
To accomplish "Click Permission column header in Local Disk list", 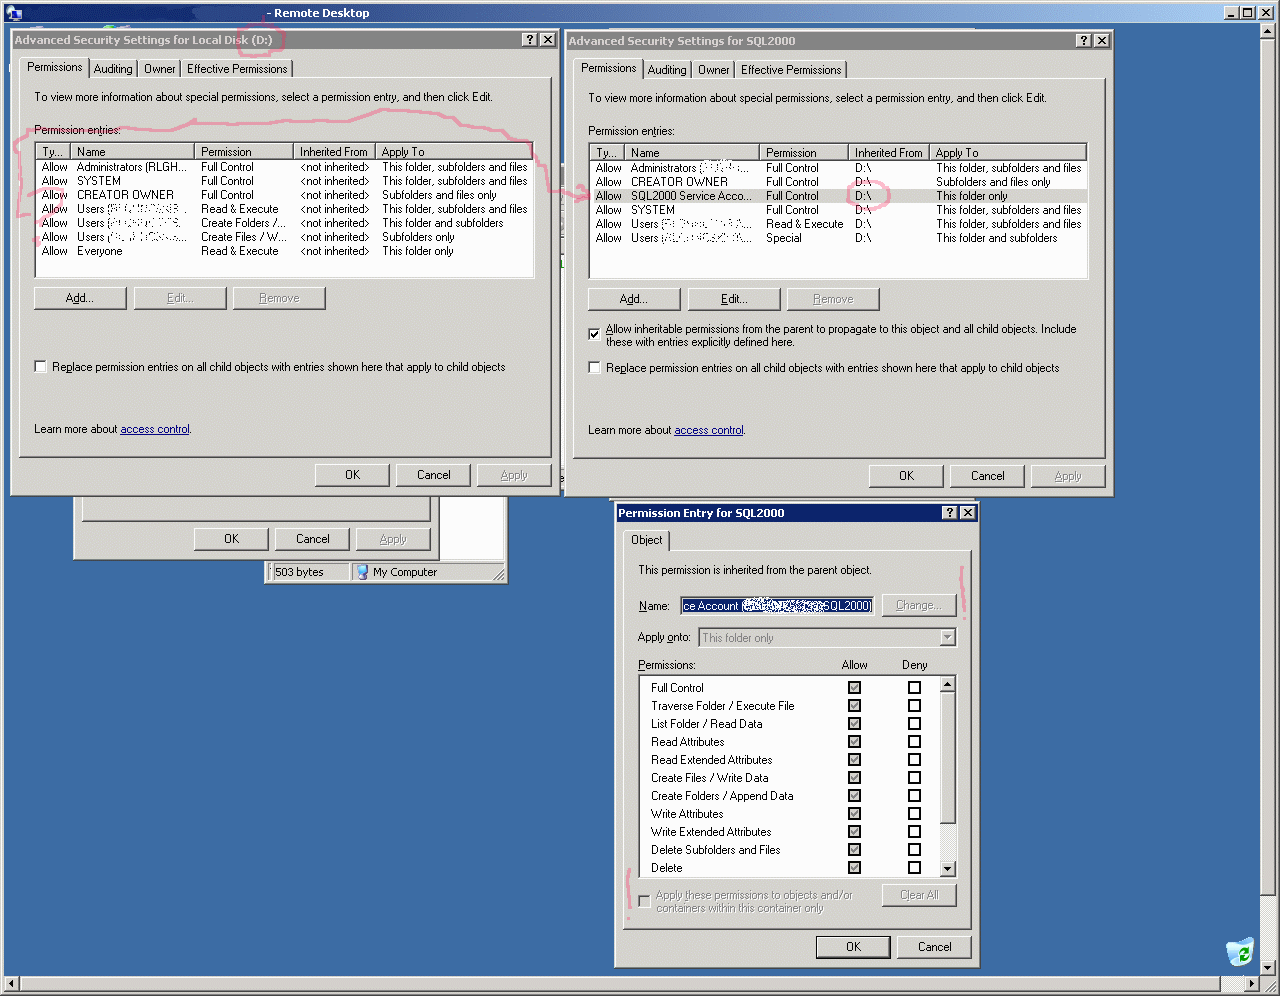I will click(x=244, y=152).
